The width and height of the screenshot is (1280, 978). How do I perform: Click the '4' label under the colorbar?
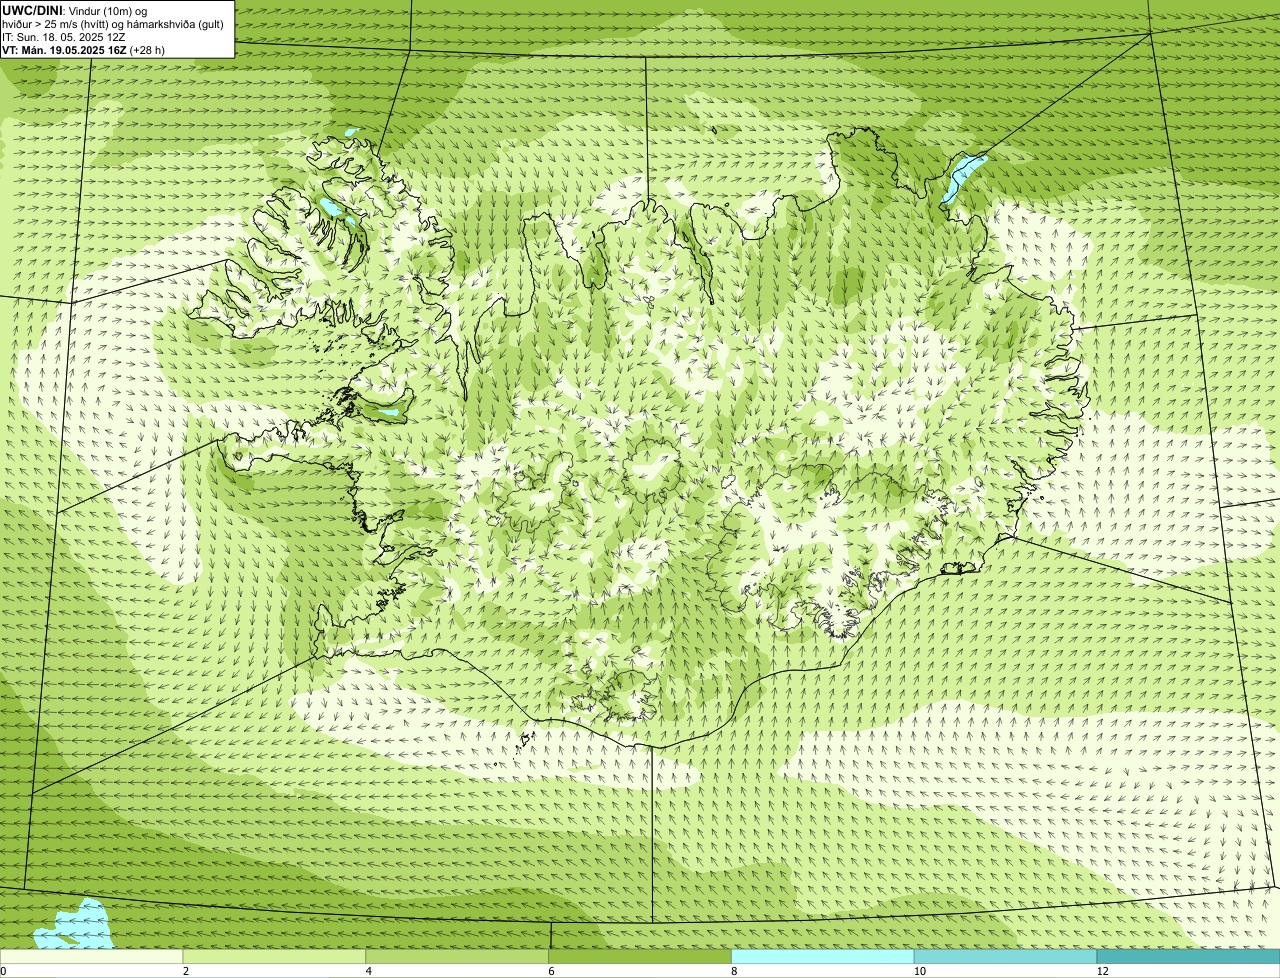click(369, 971)
